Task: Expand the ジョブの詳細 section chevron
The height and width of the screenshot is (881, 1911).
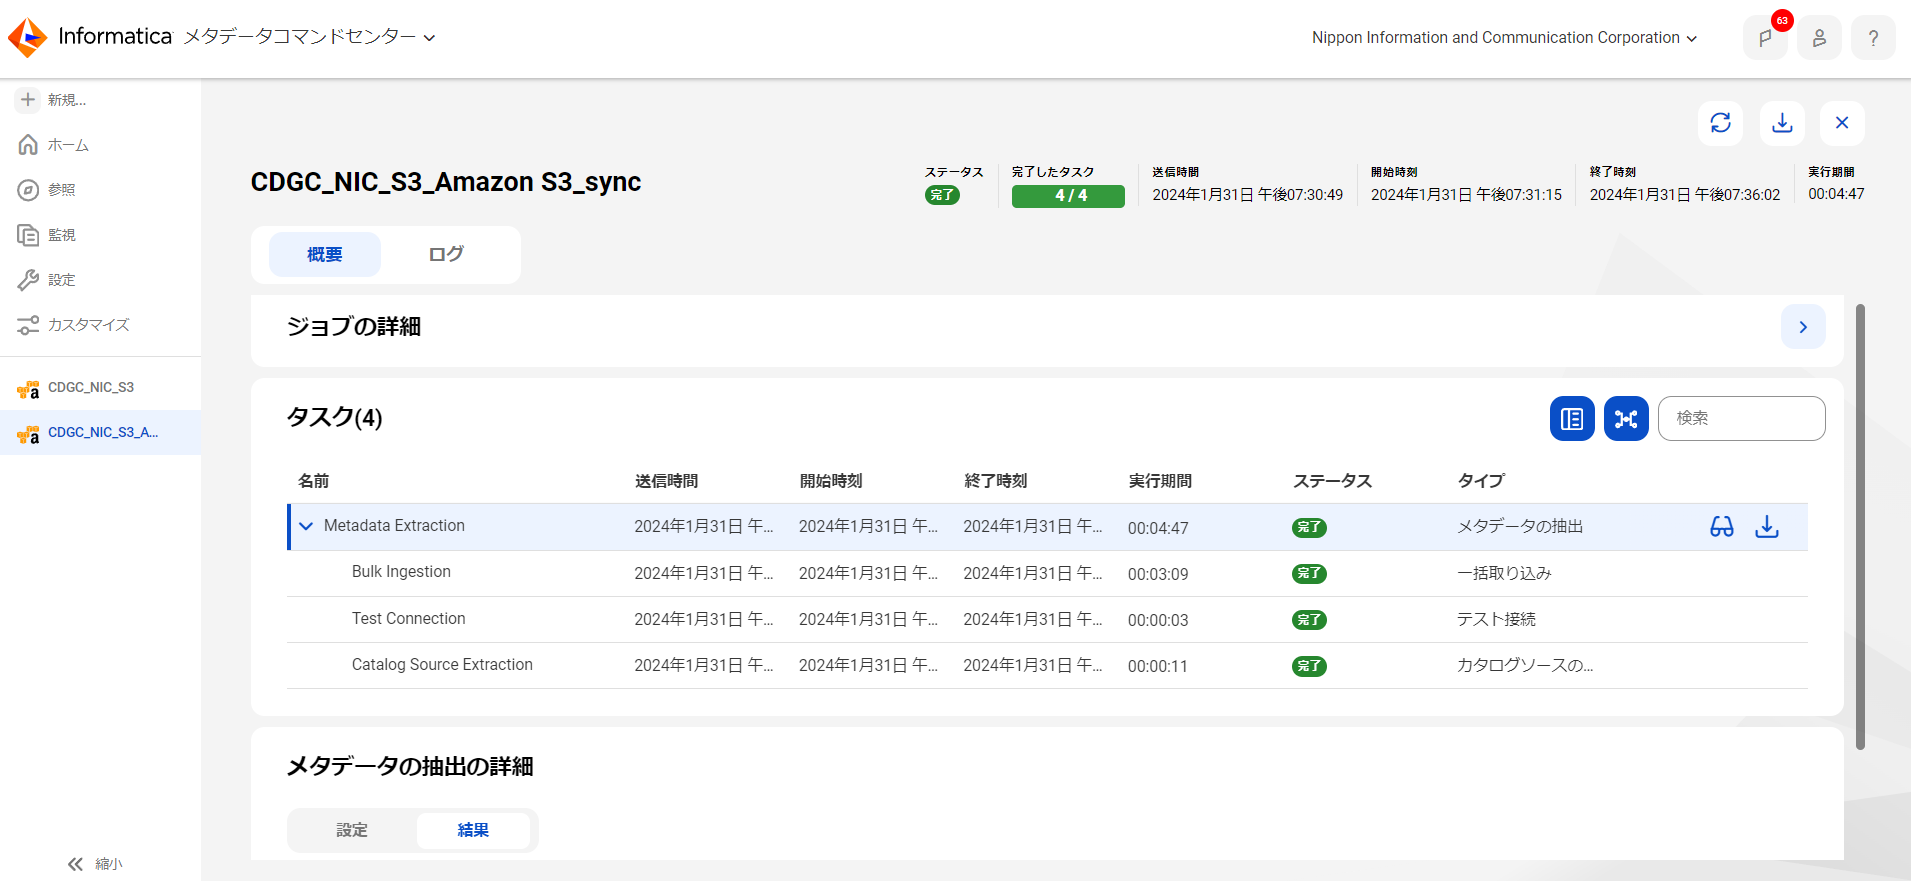Action: click(x=1803, y=327)
